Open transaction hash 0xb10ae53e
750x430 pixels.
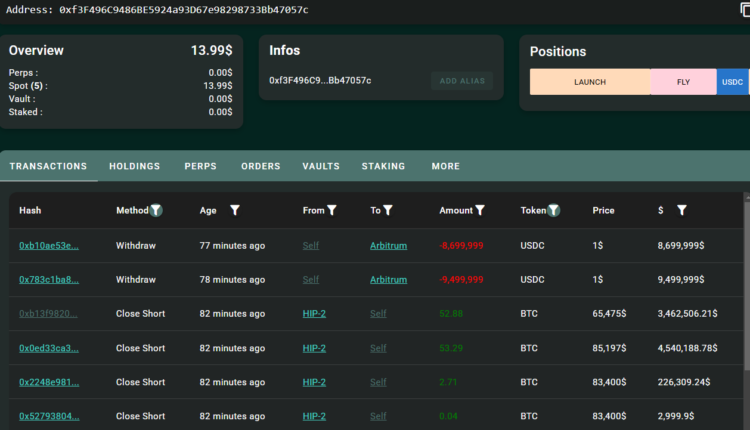point(49,245)
